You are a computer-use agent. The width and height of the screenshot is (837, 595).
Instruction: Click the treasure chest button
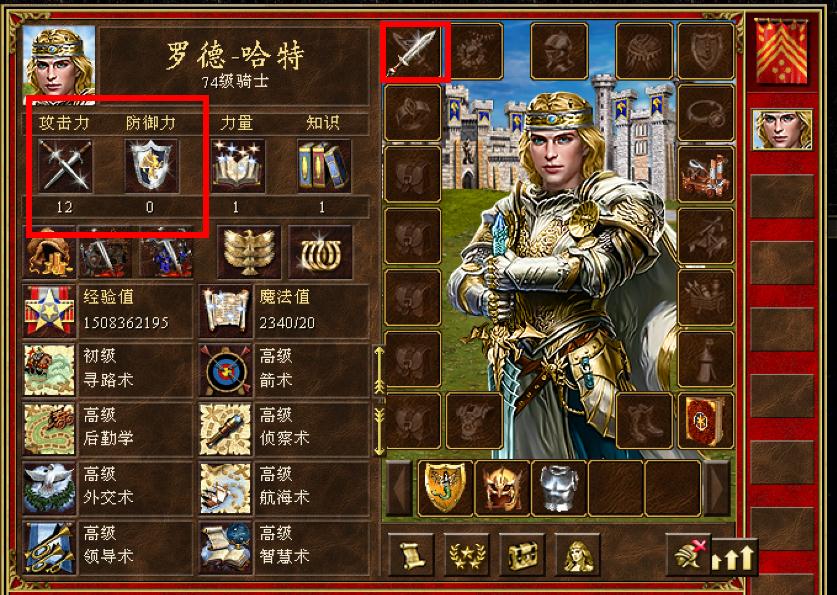[x=522, y=555]
